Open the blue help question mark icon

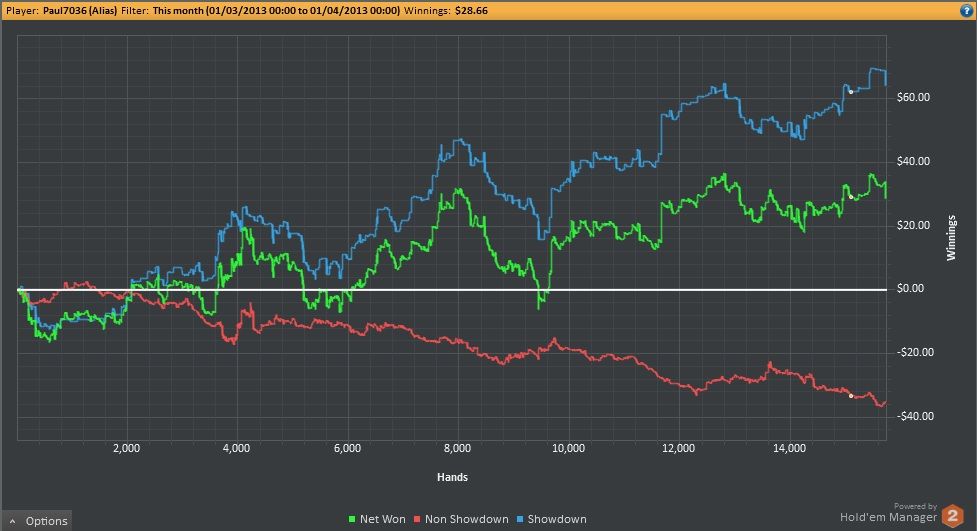coord(966,11)
